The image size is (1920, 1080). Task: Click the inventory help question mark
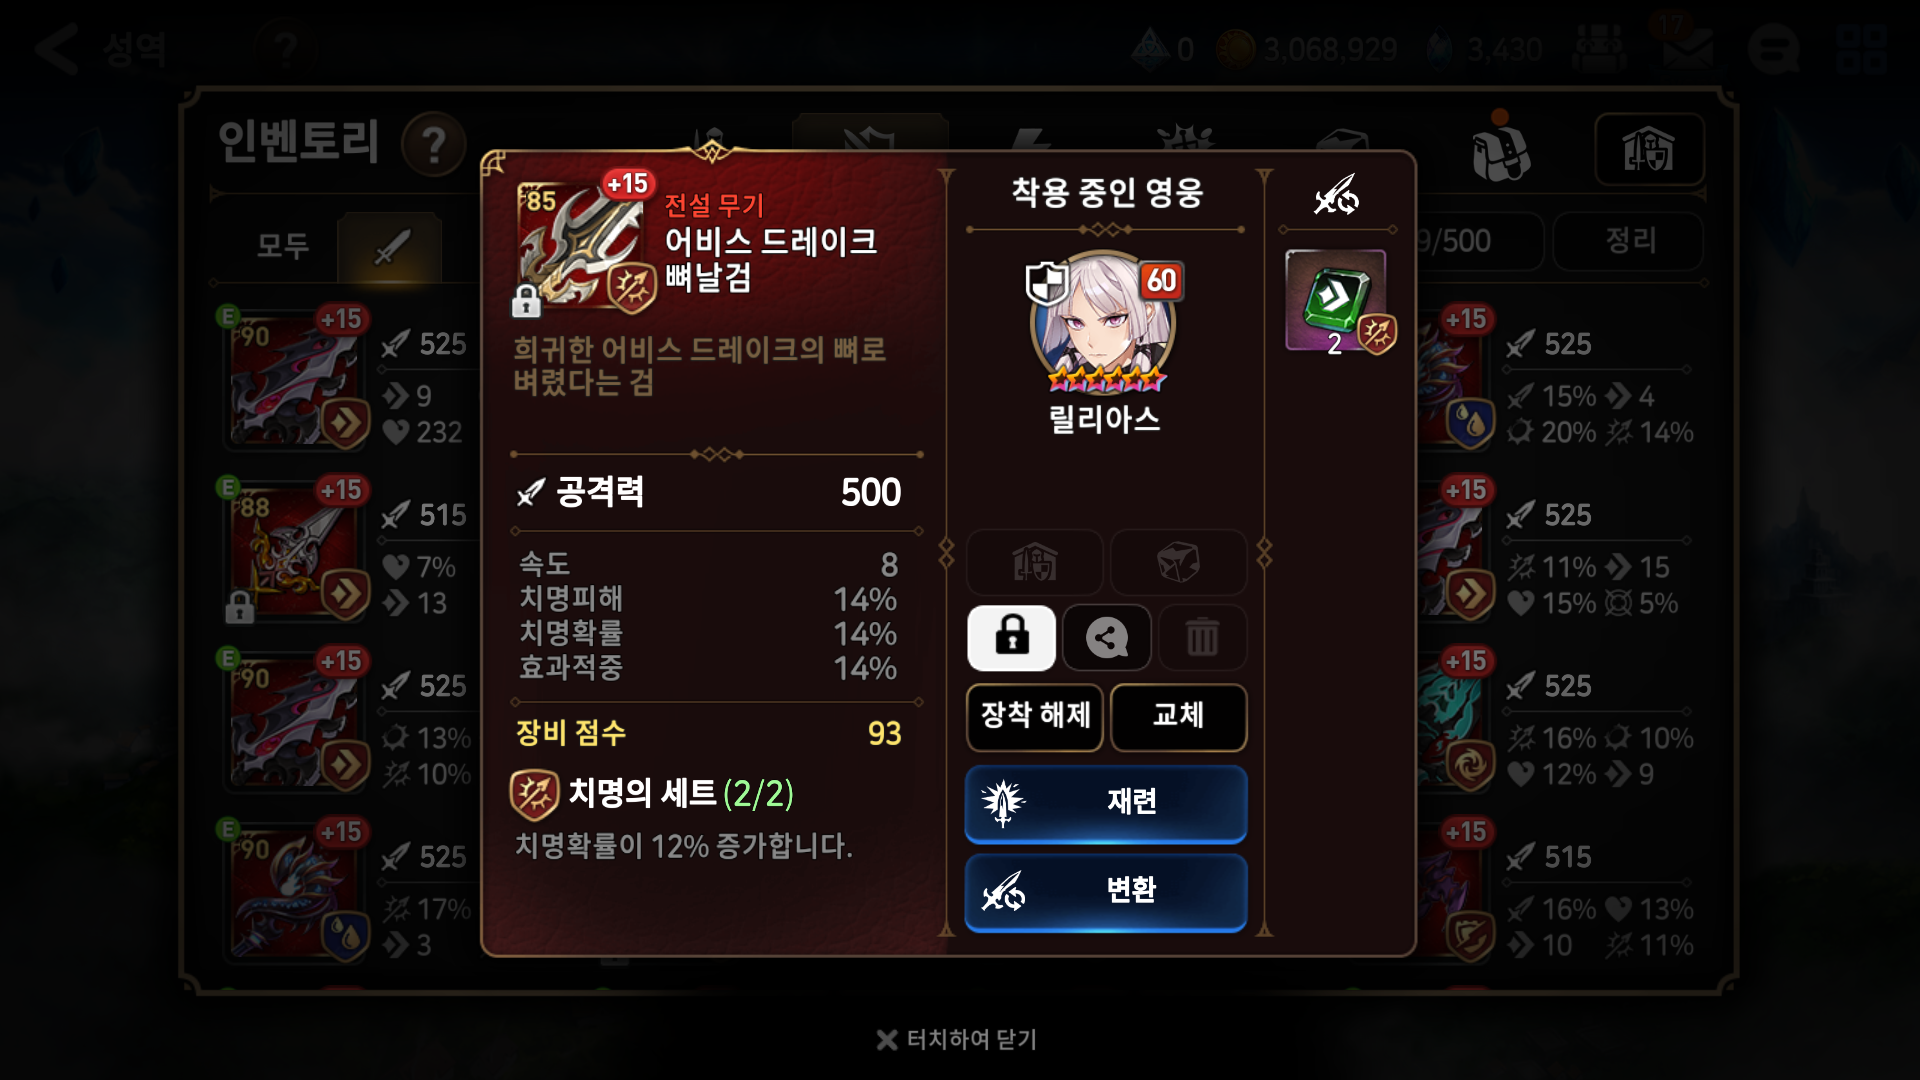coord(433,145)
